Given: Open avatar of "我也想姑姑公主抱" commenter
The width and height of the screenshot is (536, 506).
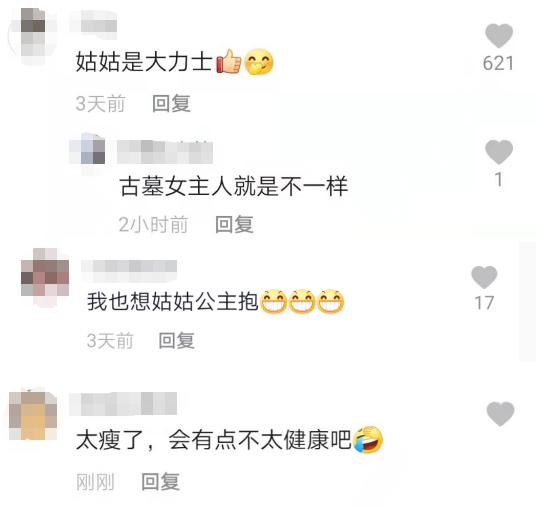Looking at the screenshot, I should (45, 277).
